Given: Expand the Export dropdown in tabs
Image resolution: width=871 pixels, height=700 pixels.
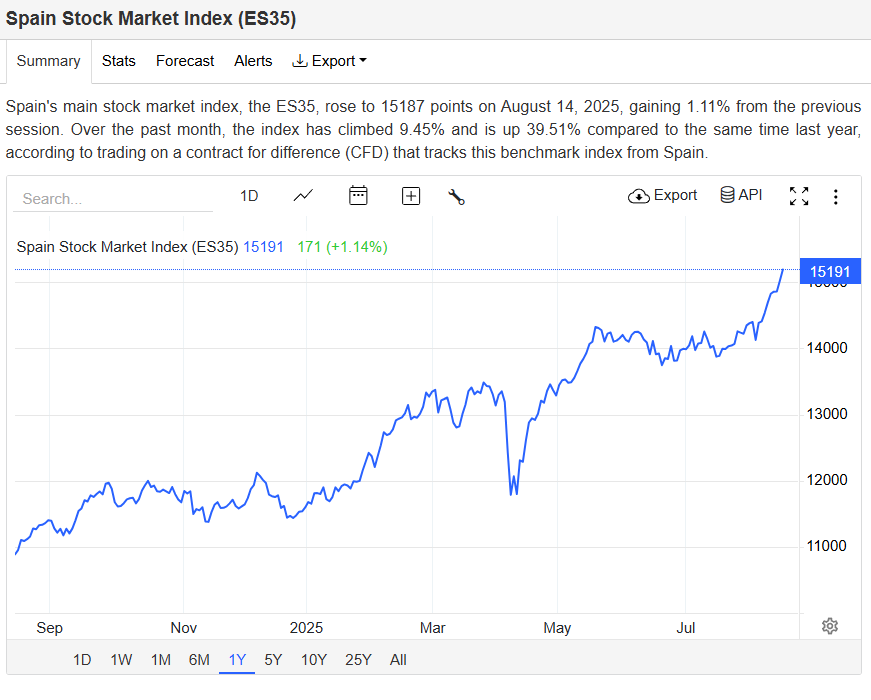Looking at the screenshot, I should point(330,61).
